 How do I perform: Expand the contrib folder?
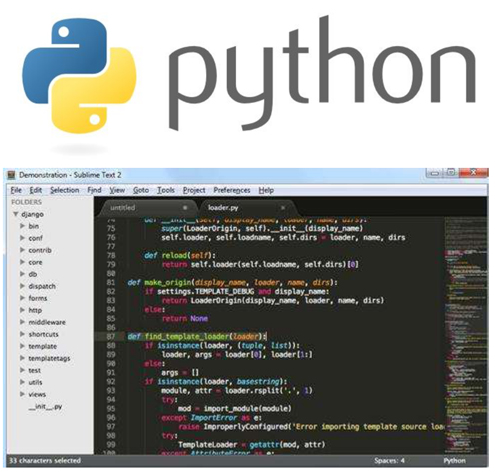point(22,250)
